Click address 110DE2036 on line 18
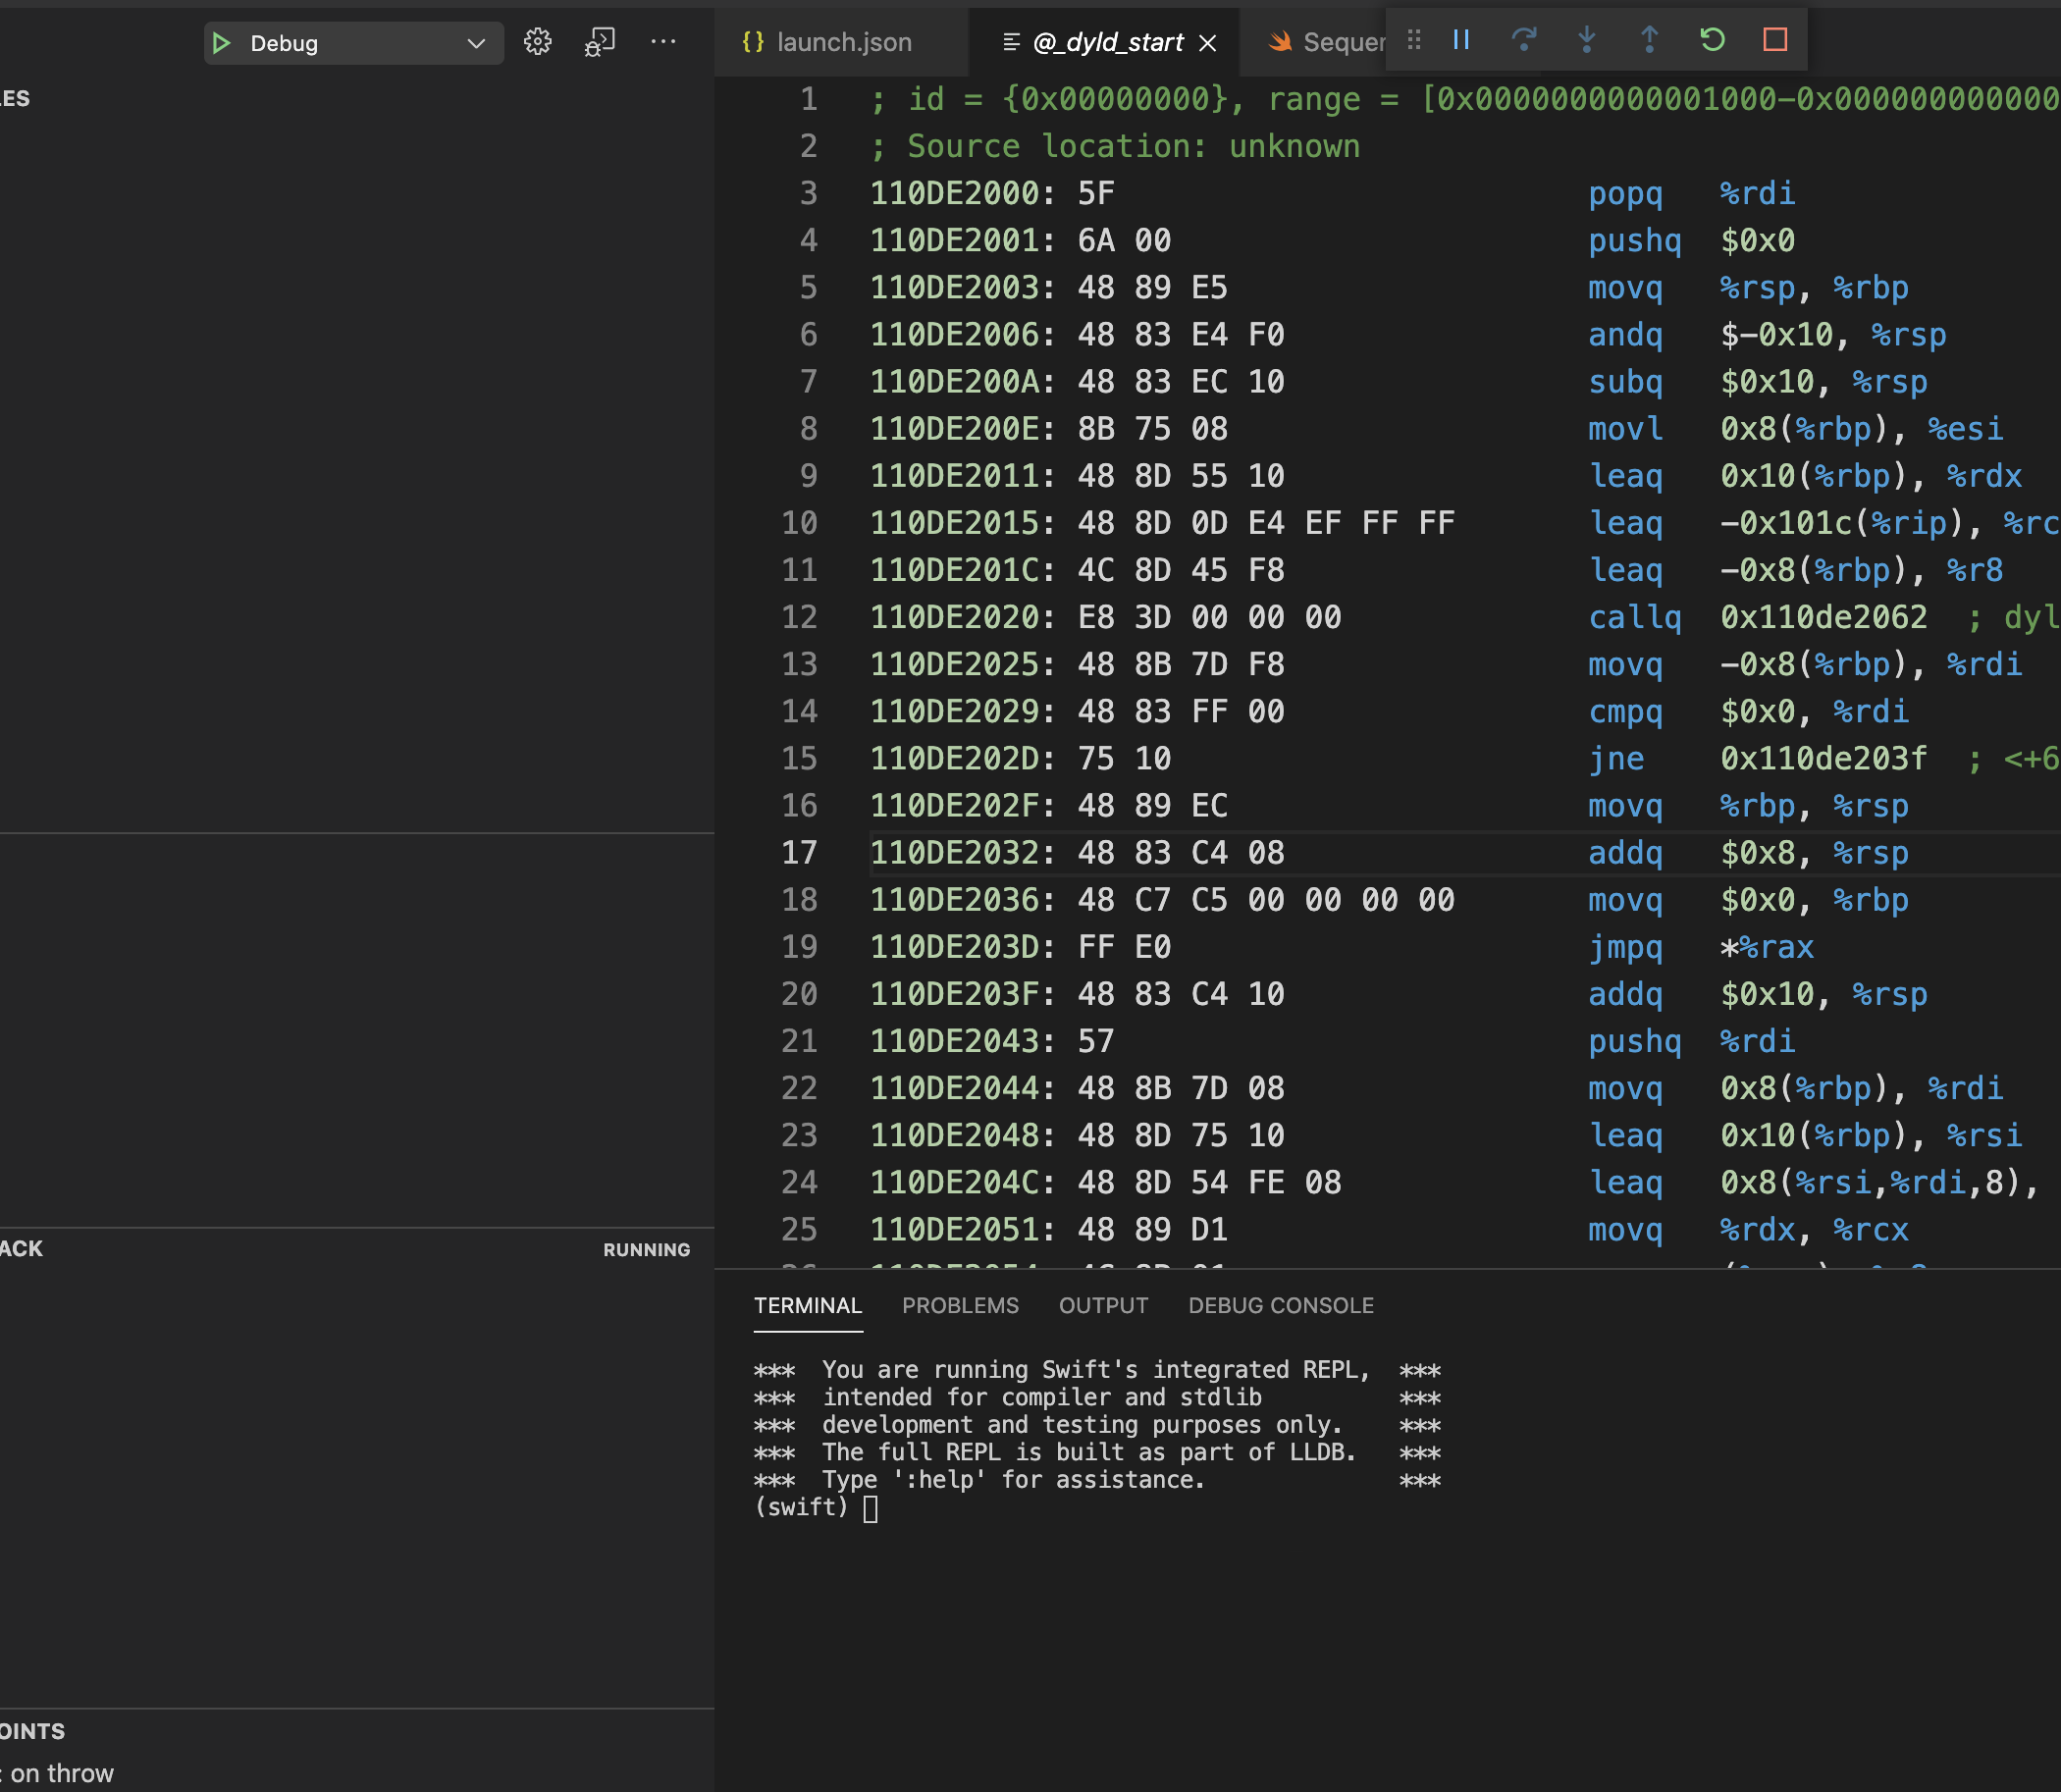Screen dimensions: 2061x1792 tap(955, 899)
